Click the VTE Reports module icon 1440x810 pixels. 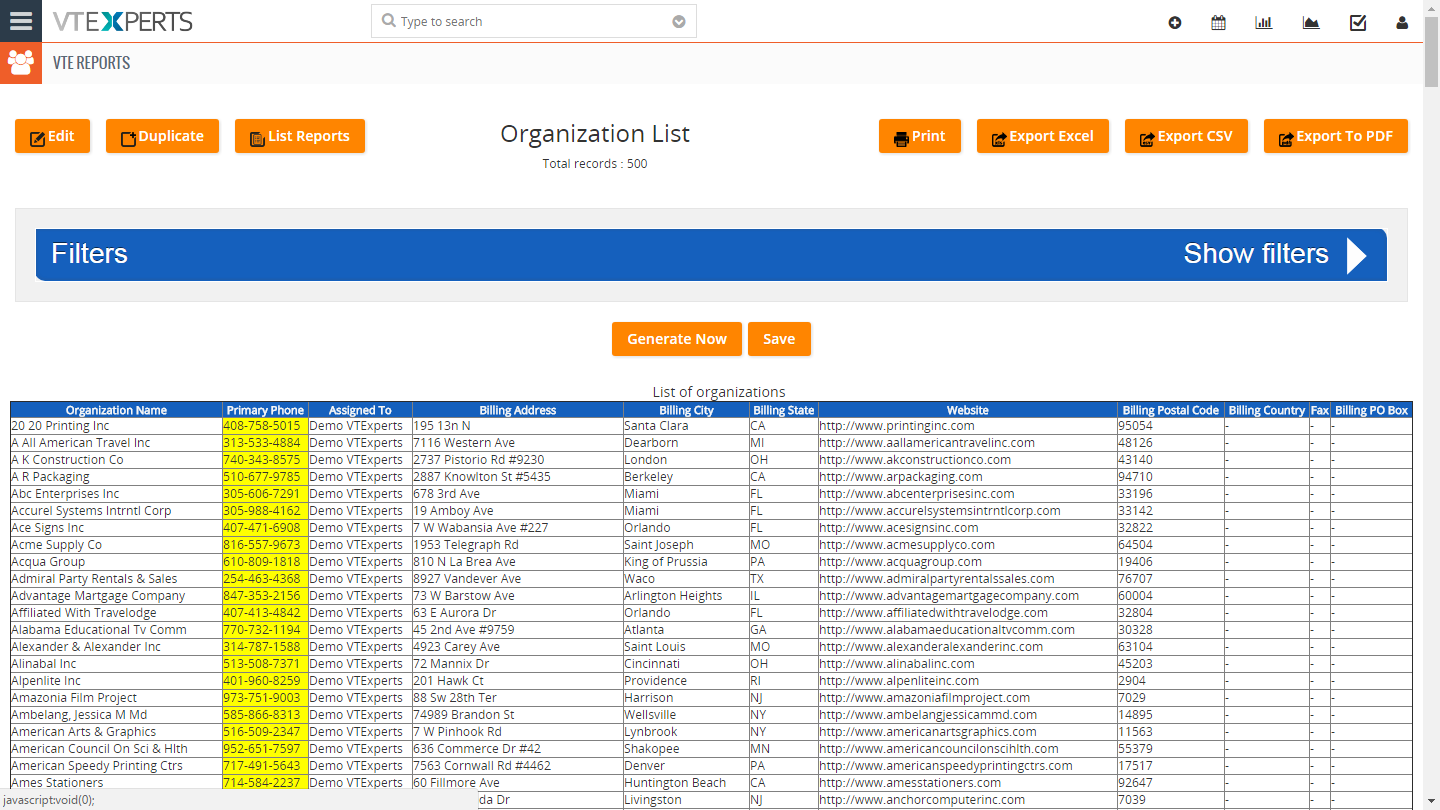pos(21,63)
